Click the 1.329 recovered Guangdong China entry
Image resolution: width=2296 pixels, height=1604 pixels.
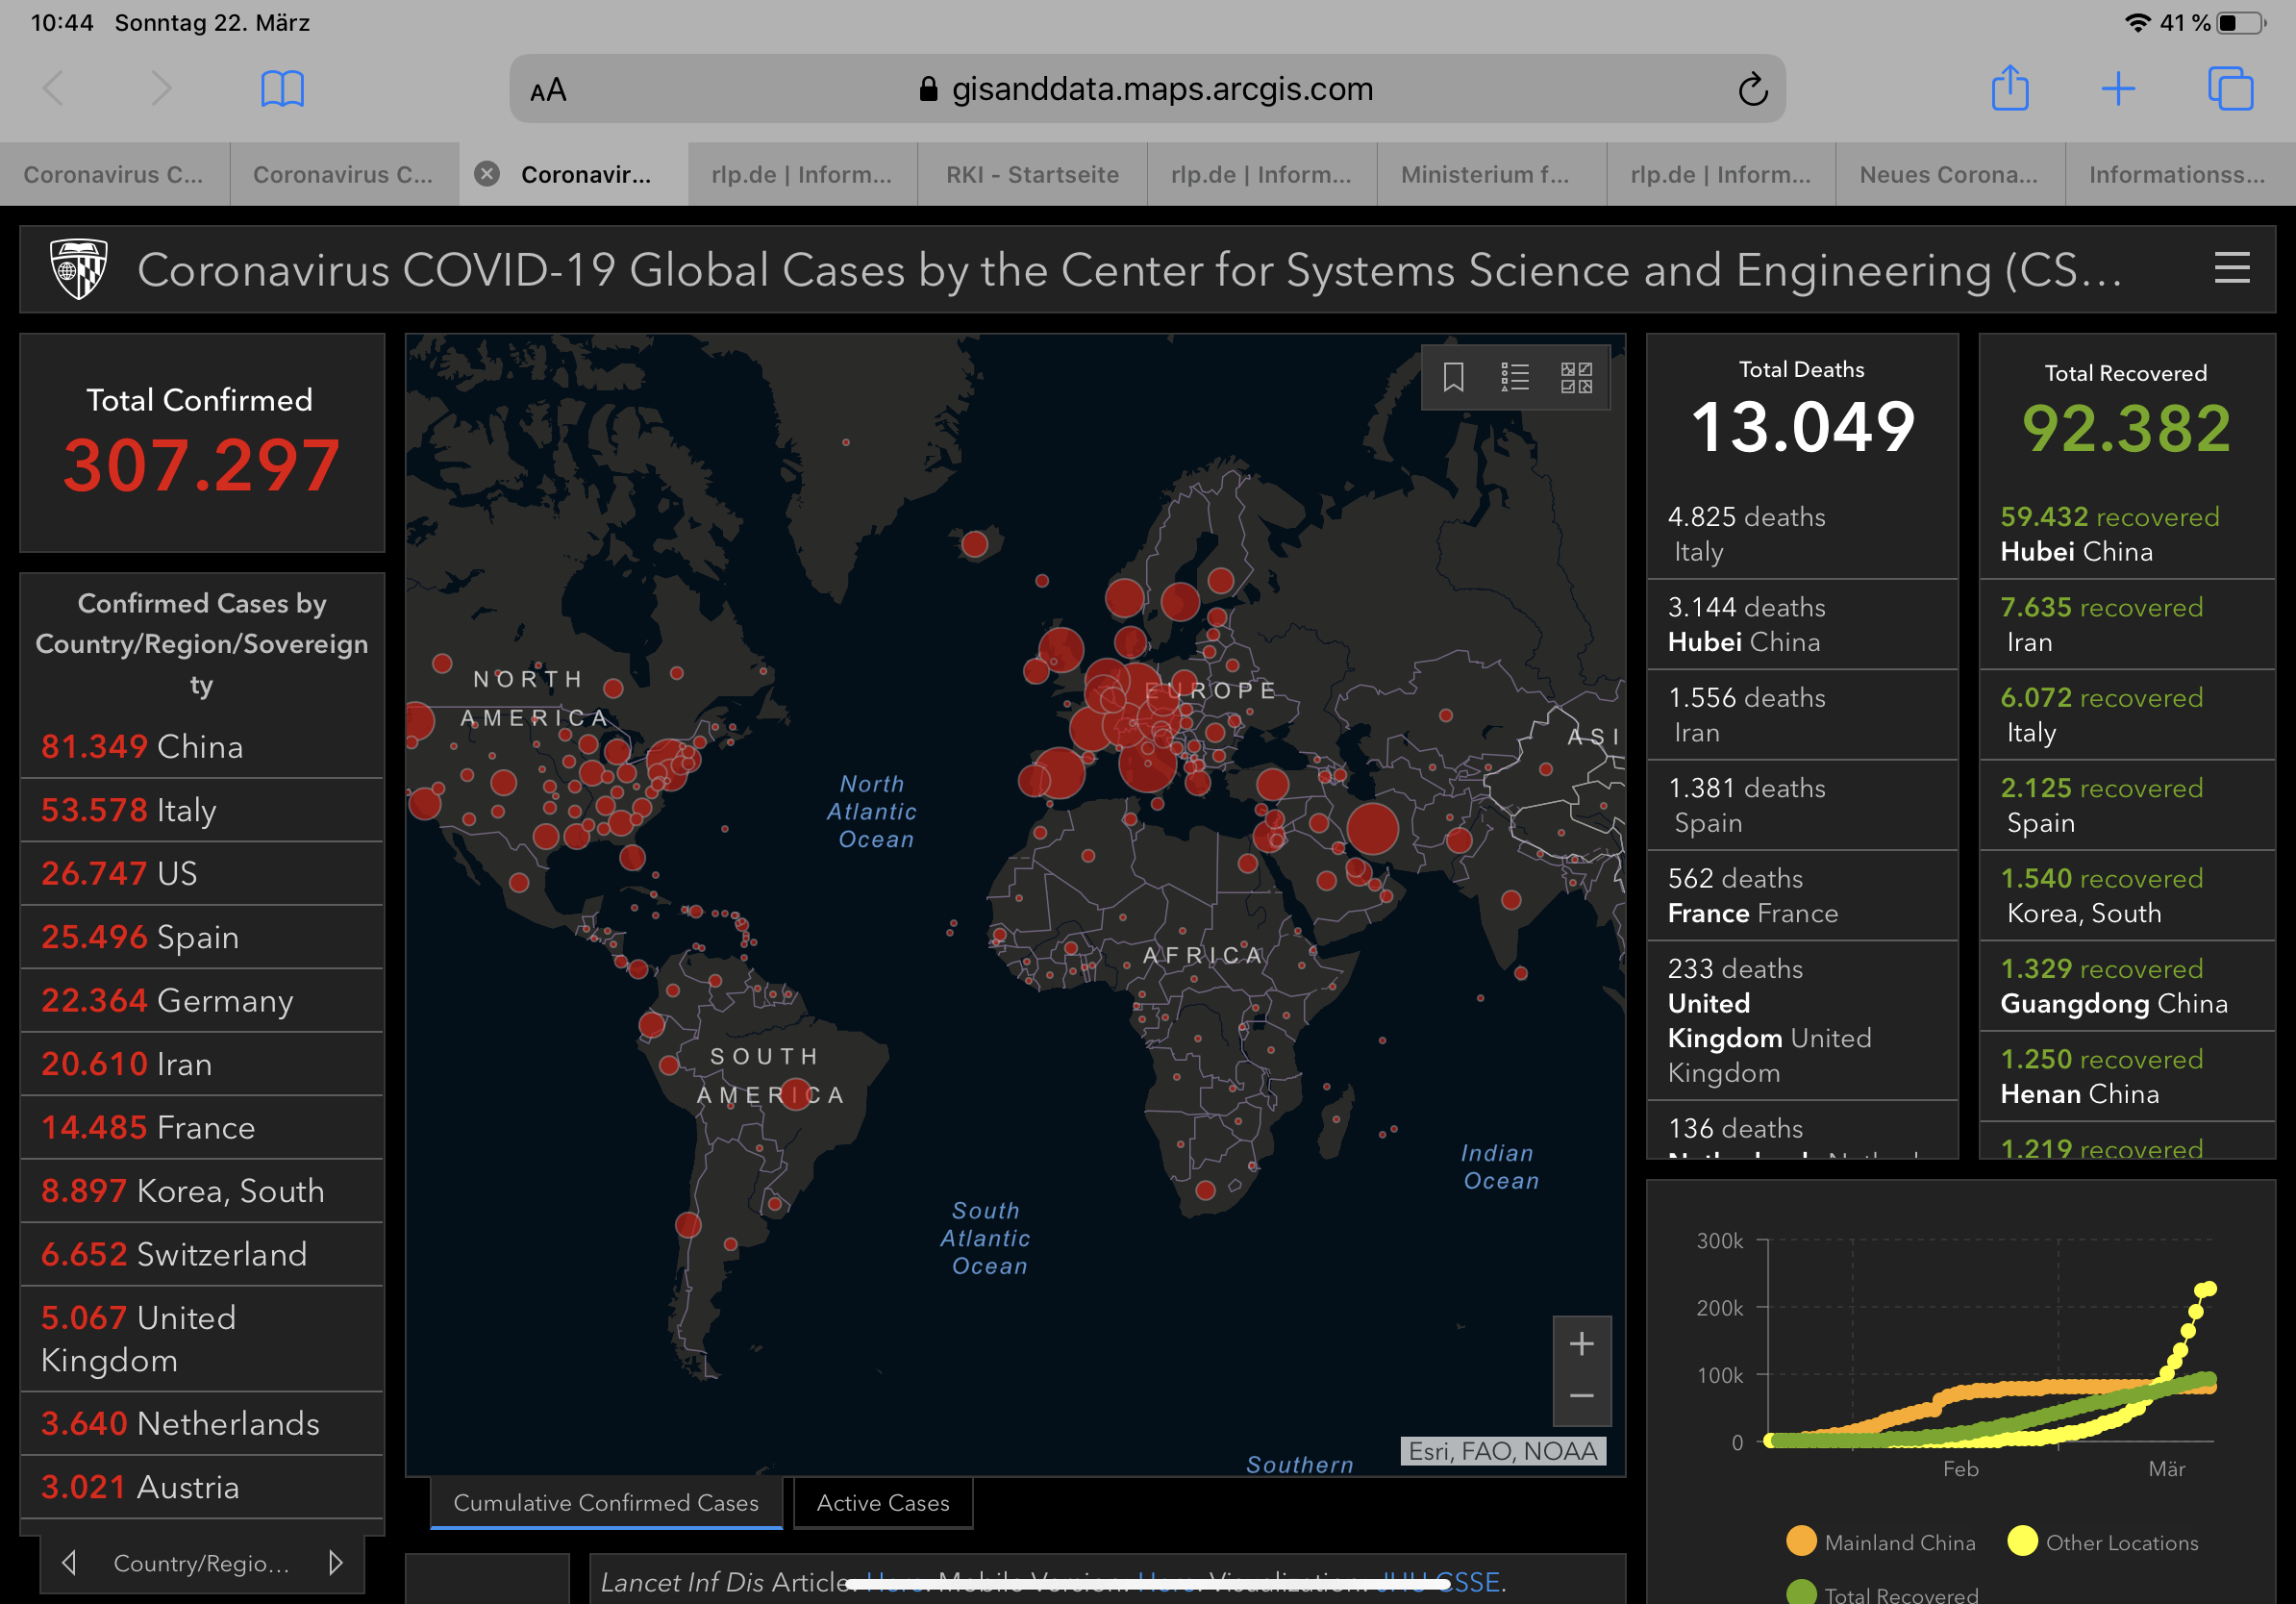coord(2127,986)
